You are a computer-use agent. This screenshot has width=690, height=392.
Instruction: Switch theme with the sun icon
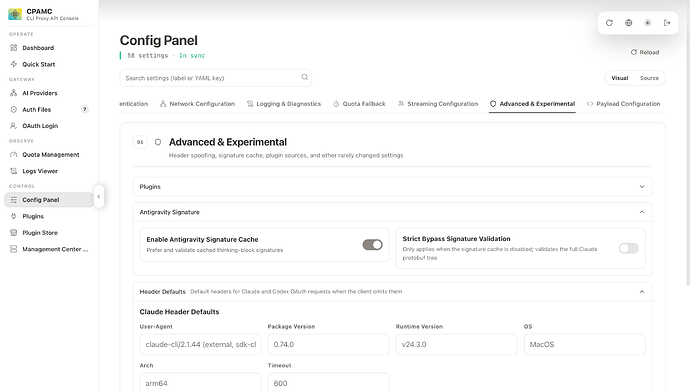648,23
